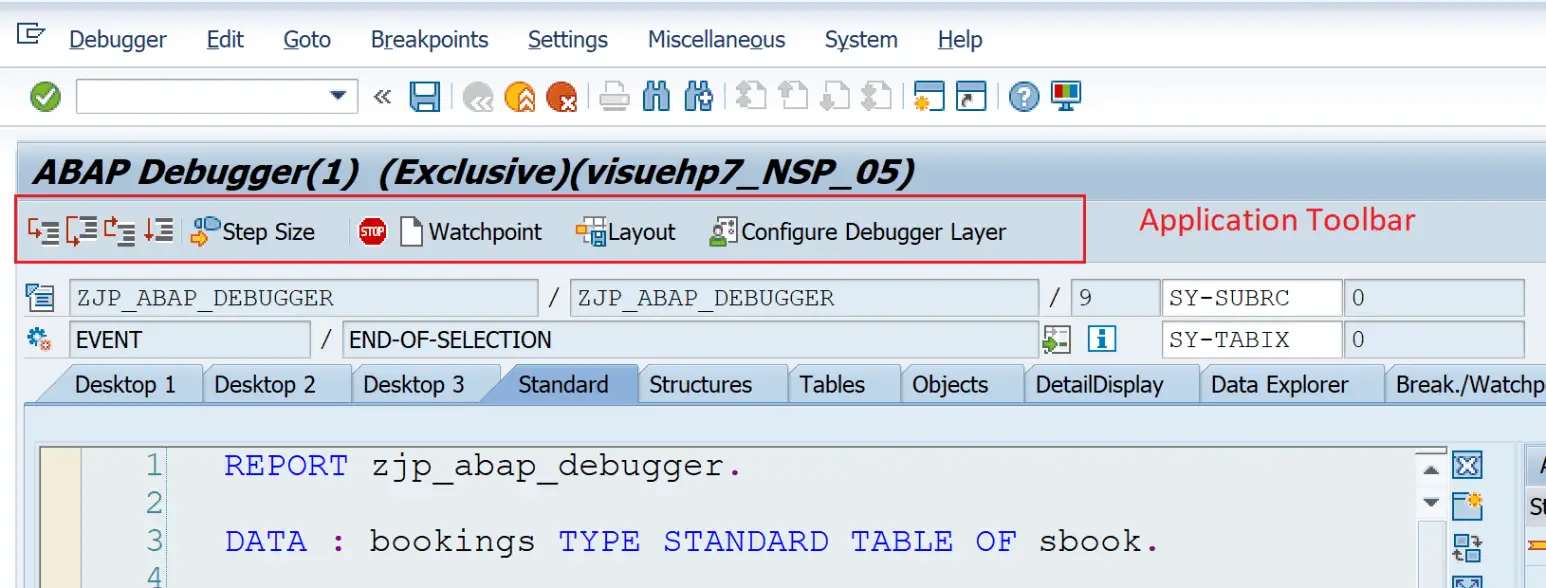Click the blue information icon beside SY-TABIX
This screenshot has height=588, width=1546.
click(1101, 340)
